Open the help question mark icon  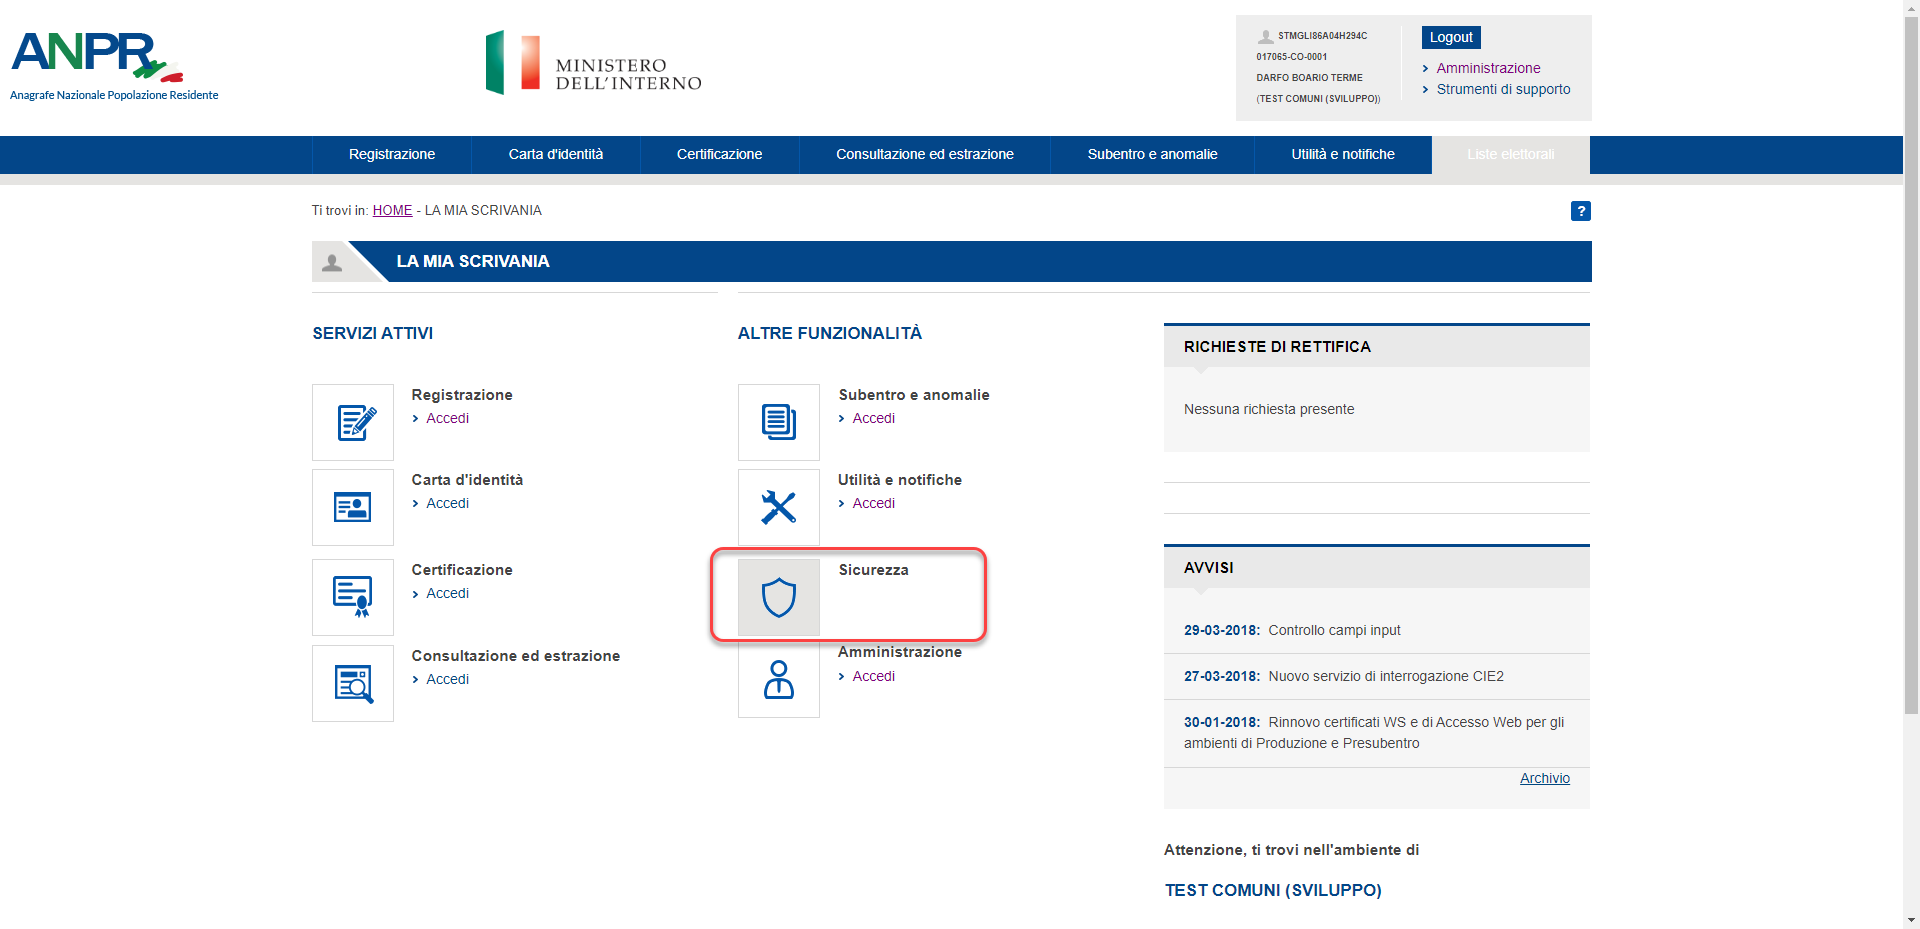(1580, 211)
